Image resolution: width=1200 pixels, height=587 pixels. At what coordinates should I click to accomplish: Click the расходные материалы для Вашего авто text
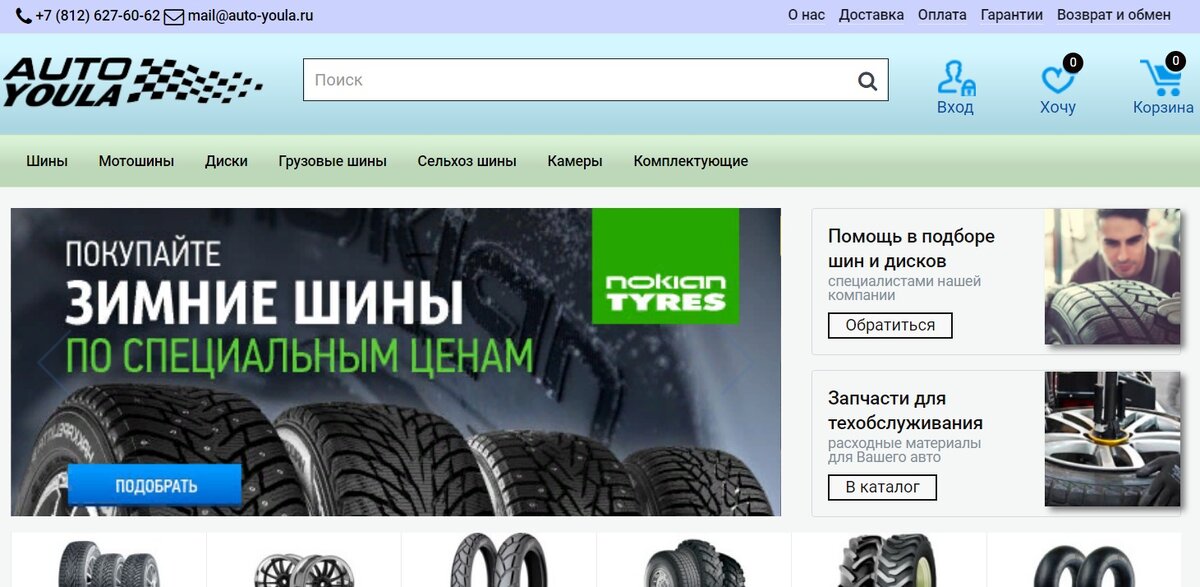(904, 450)
